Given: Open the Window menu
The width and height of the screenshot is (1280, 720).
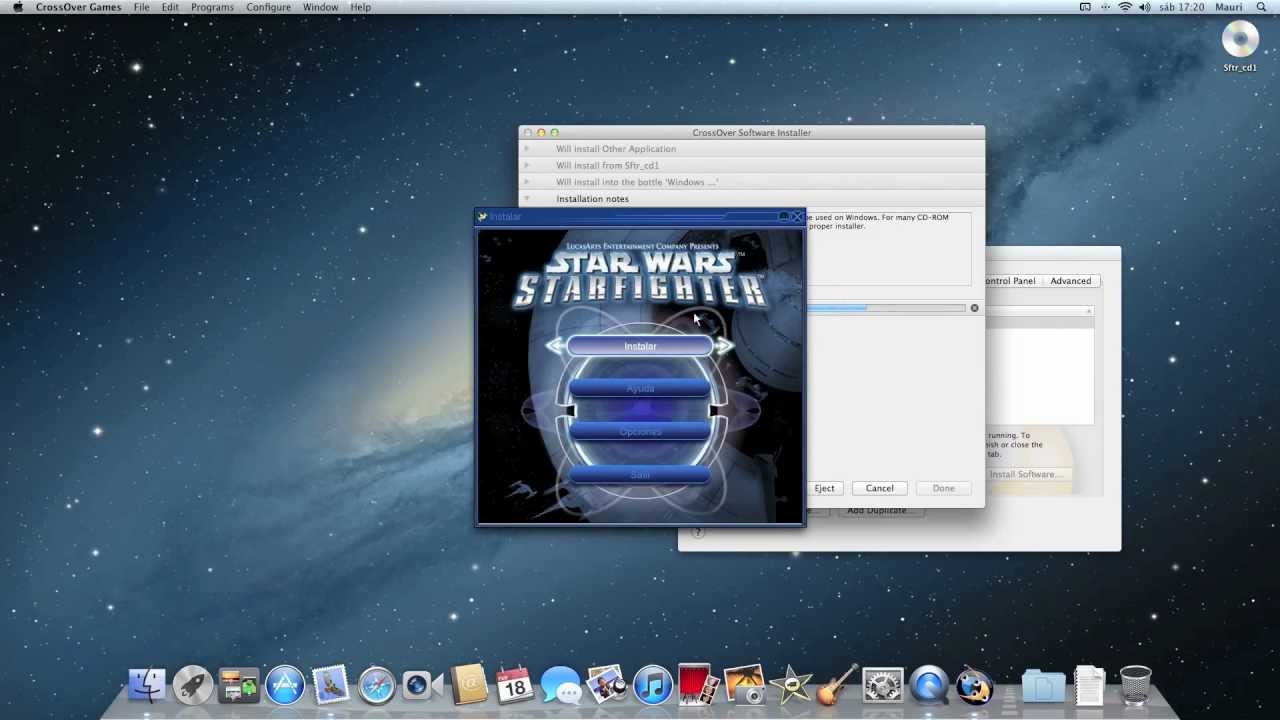Looking at the screenshot, I should coord(320,7).
